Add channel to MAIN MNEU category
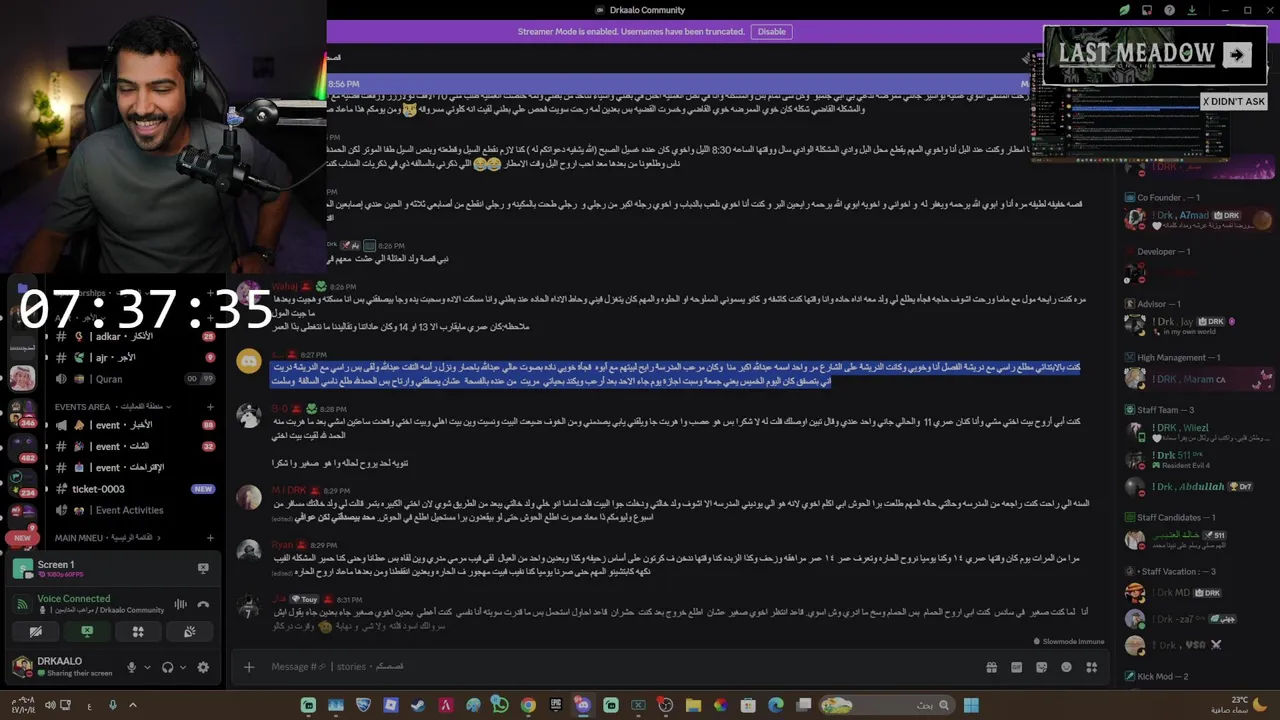 210,538
